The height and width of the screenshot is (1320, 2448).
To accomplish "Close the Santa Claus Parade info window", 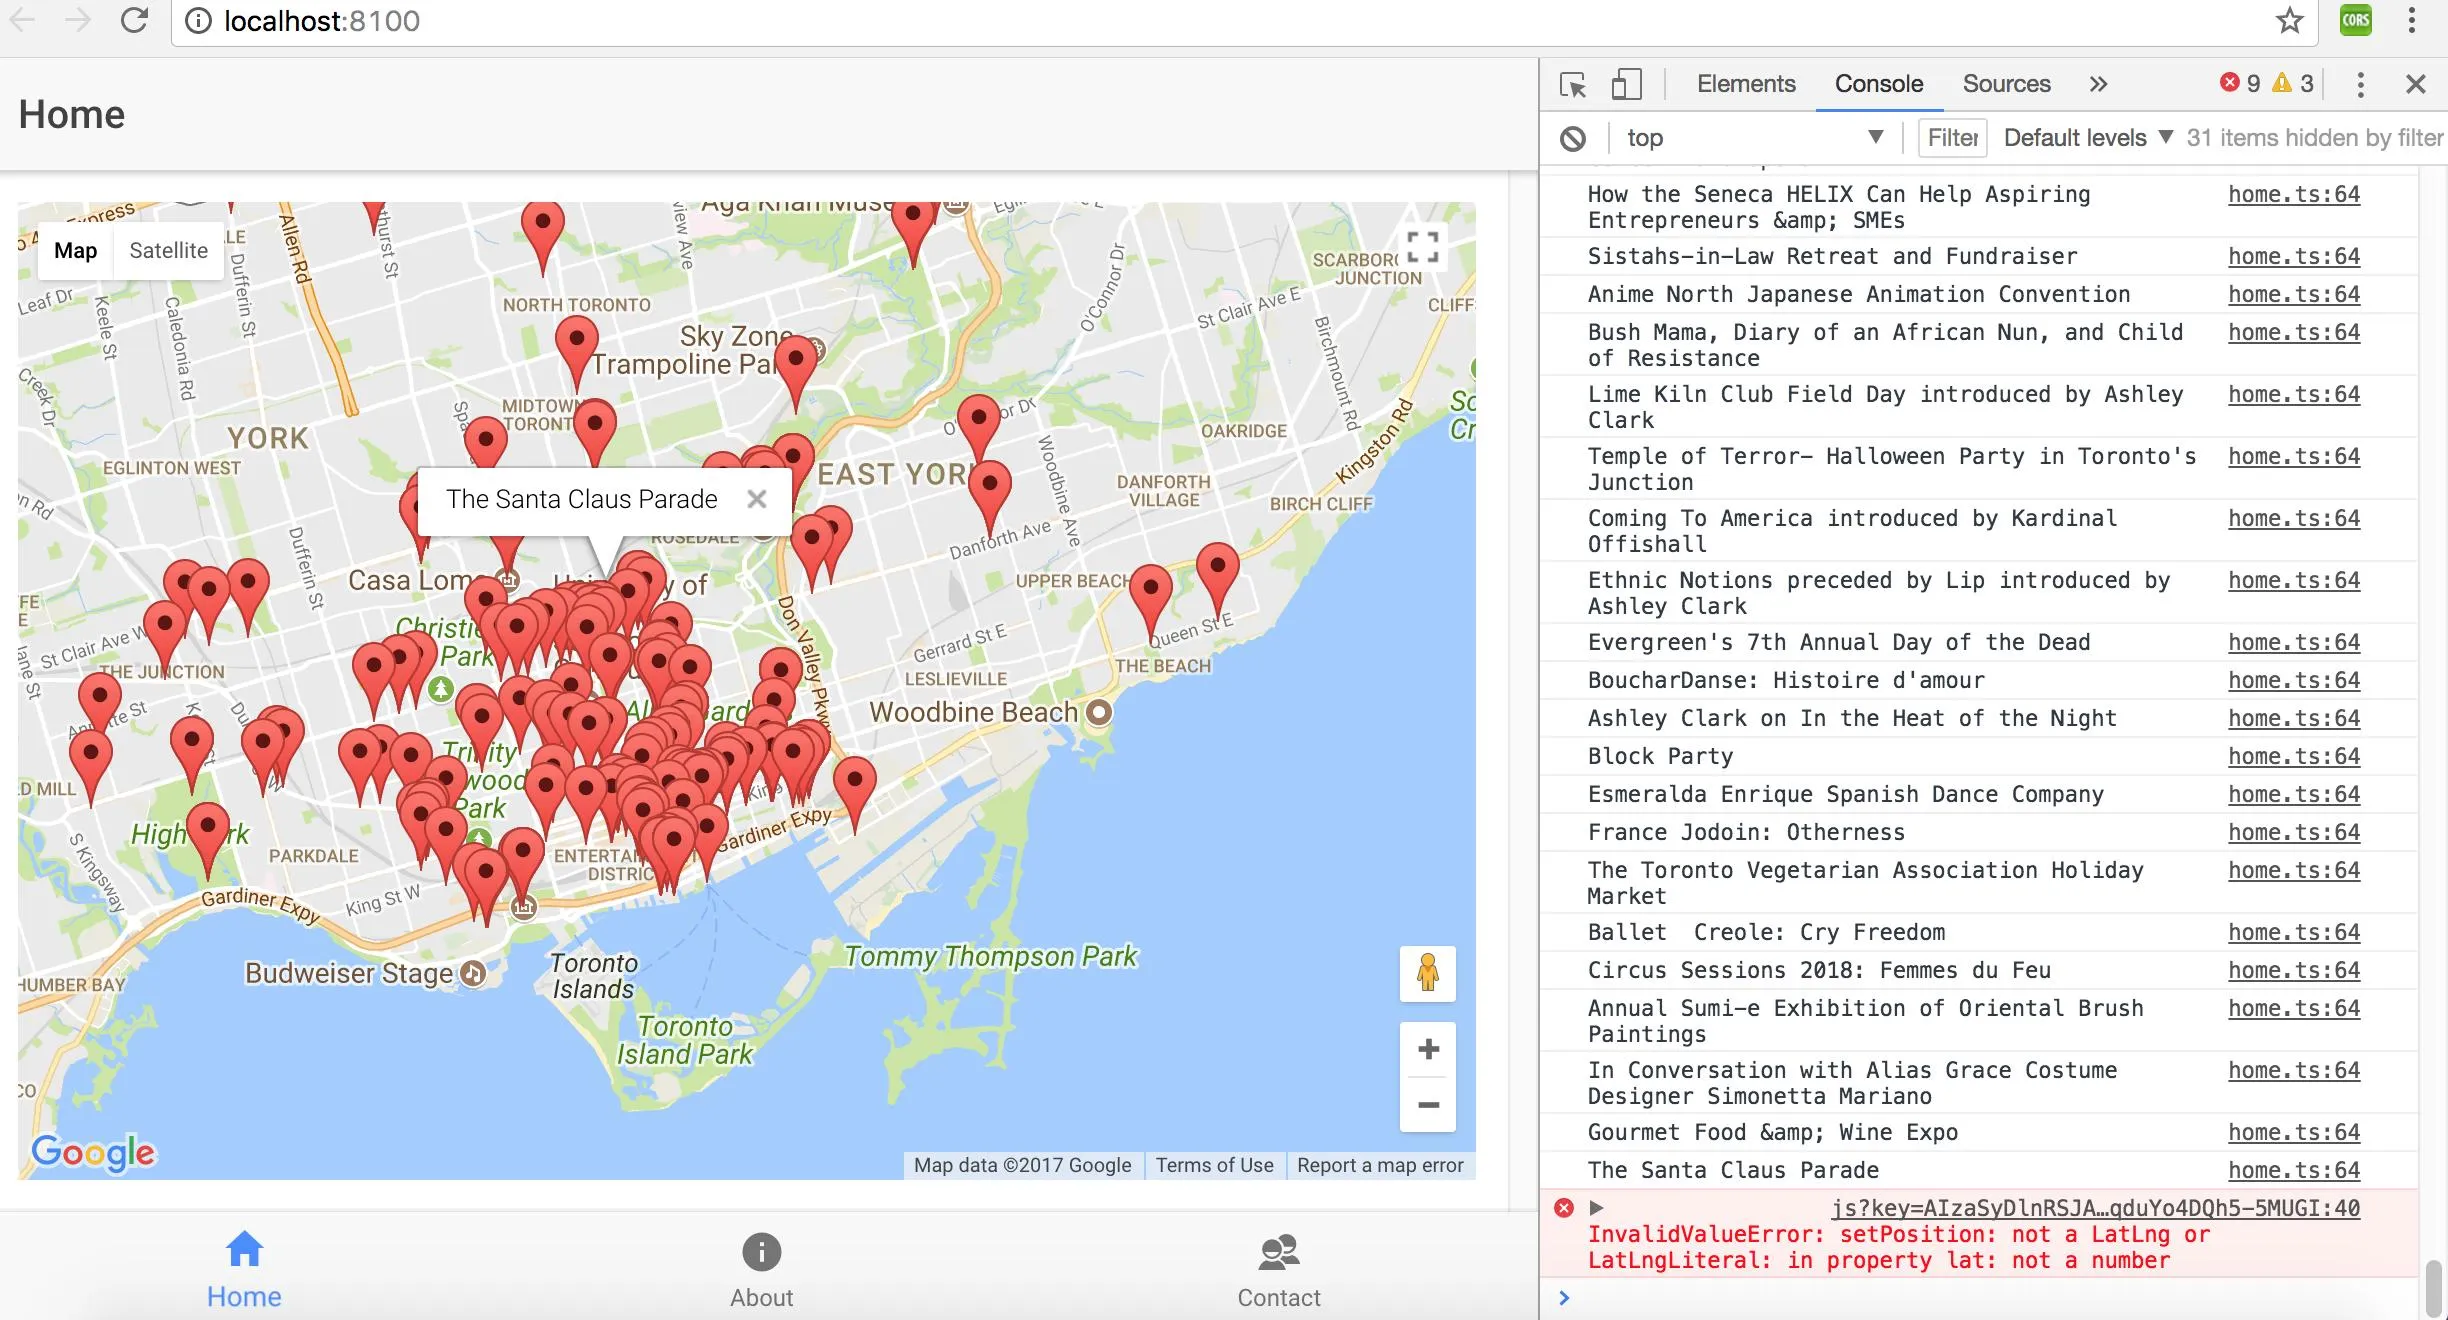I will (x=757, y=499).
